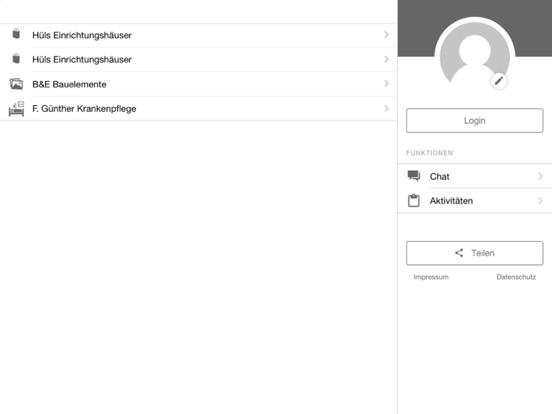Image resolution: width=552 pixels, height=414 pixels.
Task: Open F. Günther Krankenpflege chevron arrow
Action: point(386,108)
